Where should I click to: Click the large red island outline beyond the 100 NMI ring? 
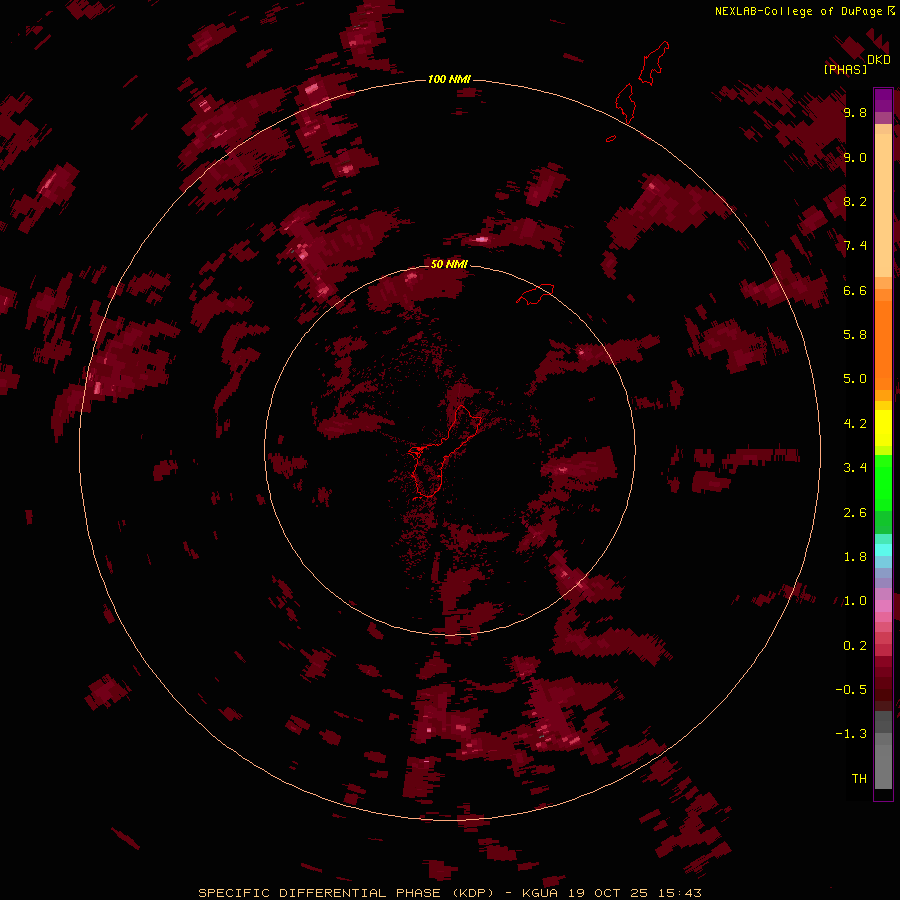click(x=654, y=63)
